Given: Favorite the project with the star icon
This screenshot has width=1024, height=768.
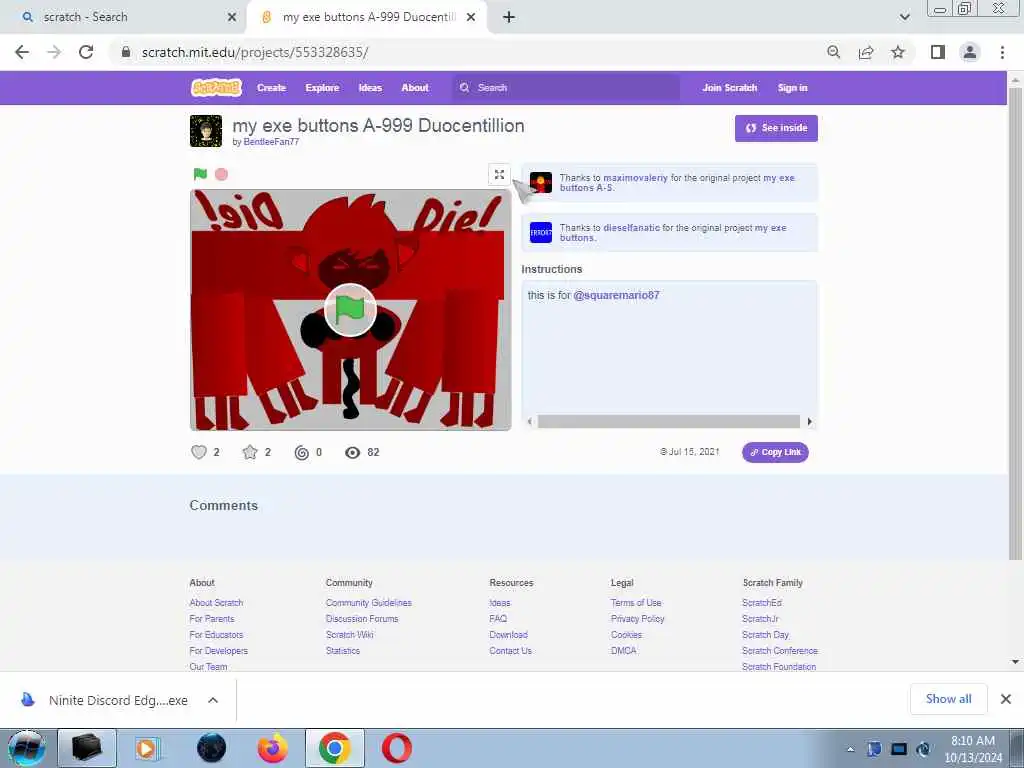Looking at the screenshot, I should [249, 452].
